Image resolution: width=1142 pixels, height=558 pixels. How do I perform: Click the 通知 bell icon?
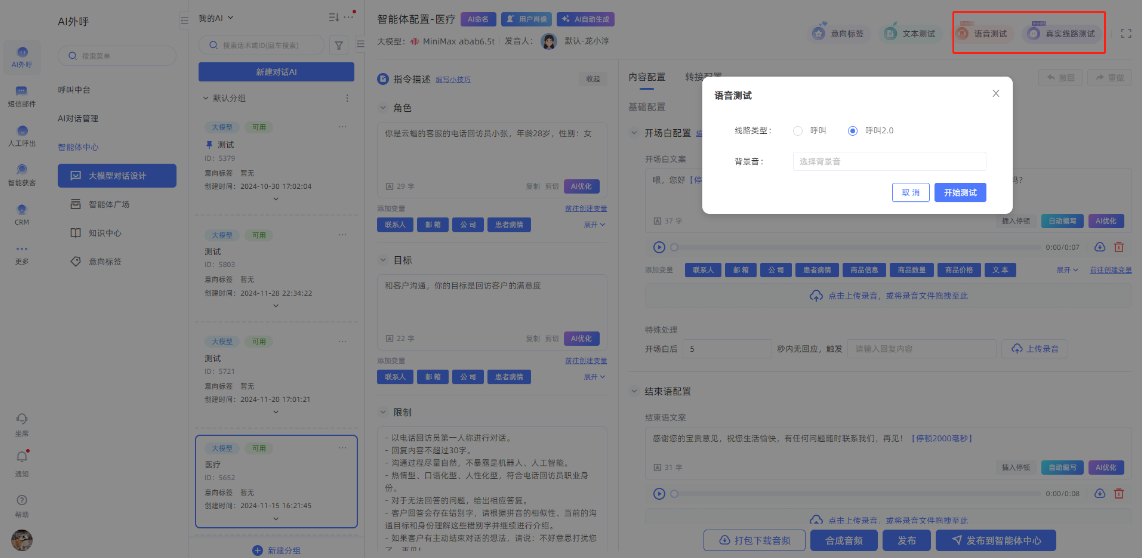coord(21,456)
